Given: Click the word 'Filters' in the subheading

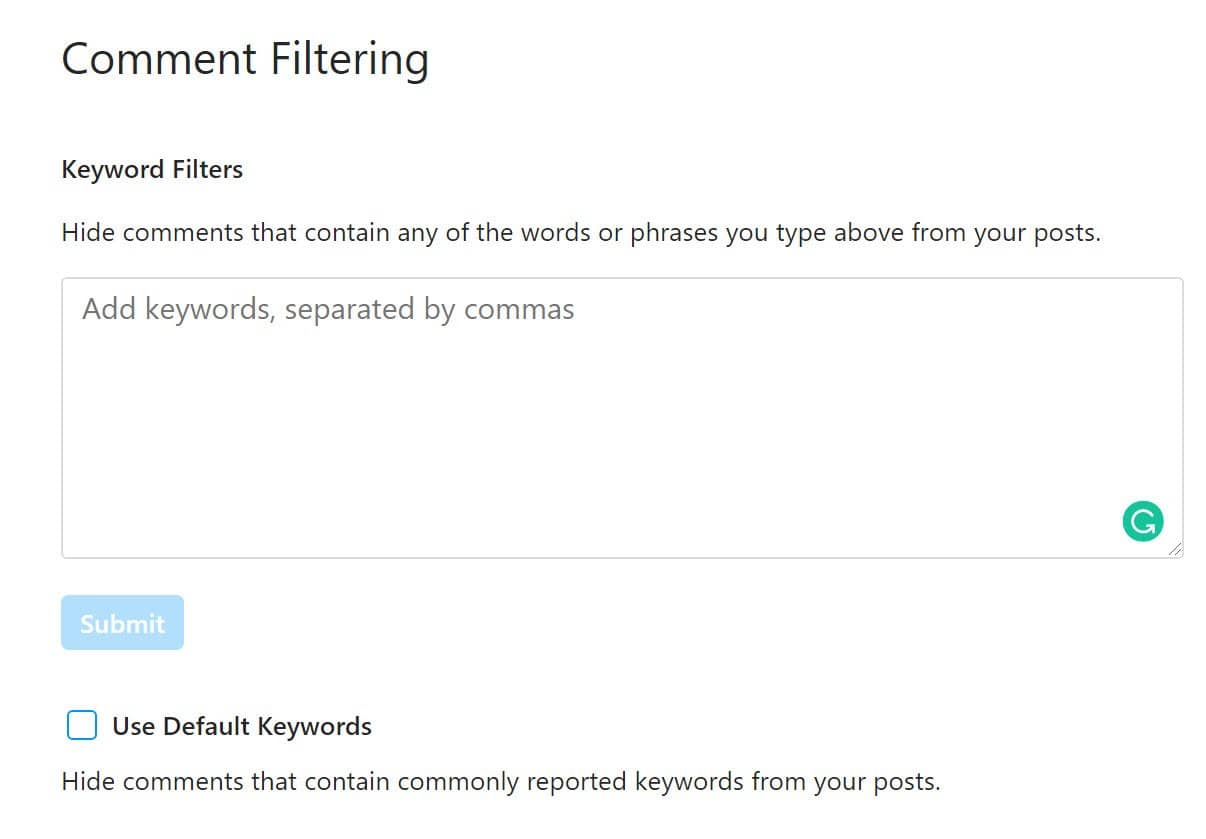Looking at the screenshot, I should click(209, 170).
